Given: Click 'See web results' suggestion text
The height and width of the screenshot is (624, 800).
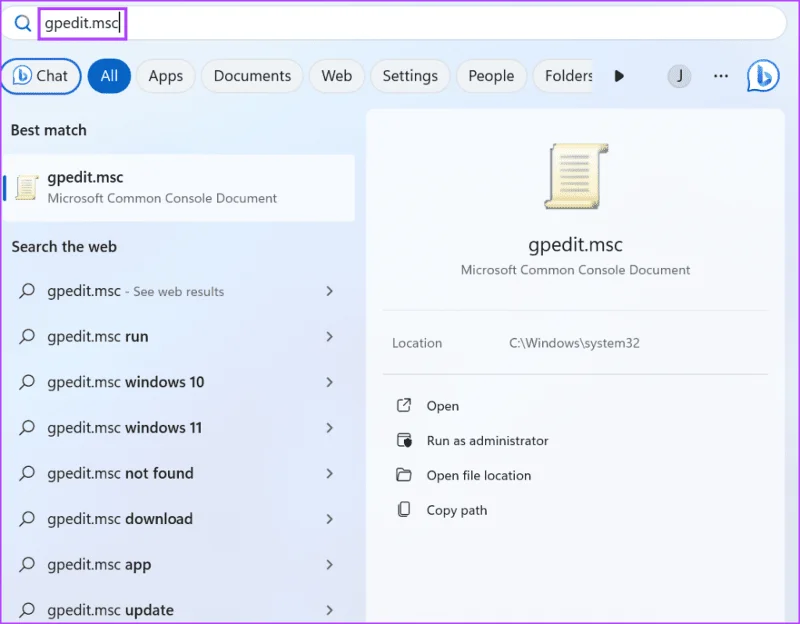Looking at the screenshot, I should pyautogui.click(x=179, y=292).
